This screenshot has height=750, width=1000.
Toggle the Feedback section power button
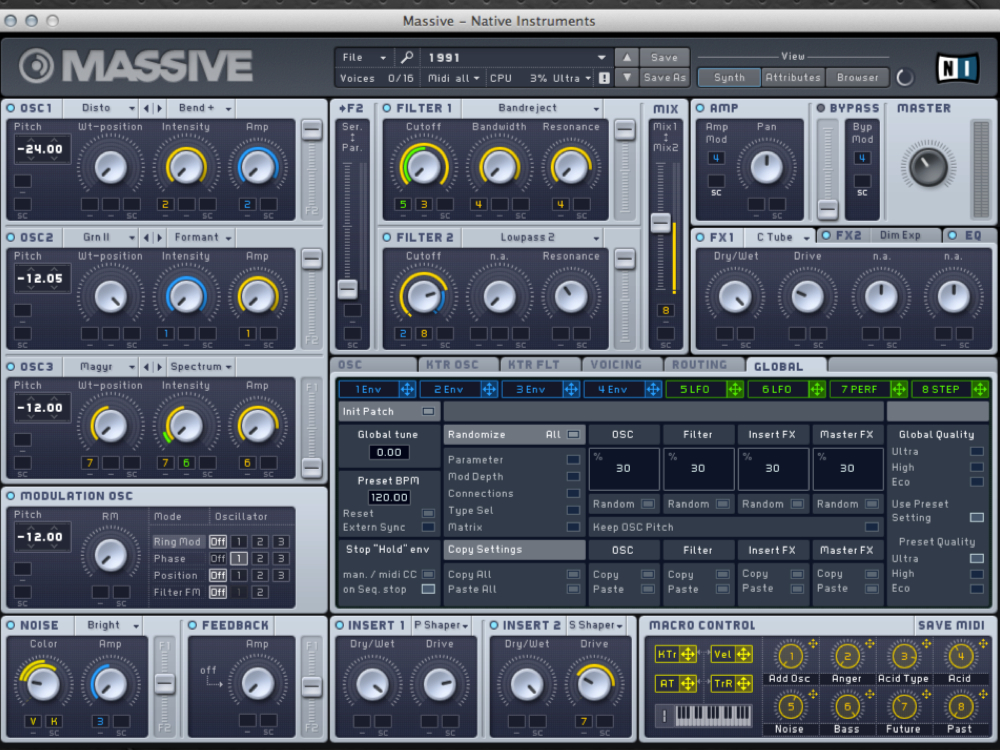[193, 626]
